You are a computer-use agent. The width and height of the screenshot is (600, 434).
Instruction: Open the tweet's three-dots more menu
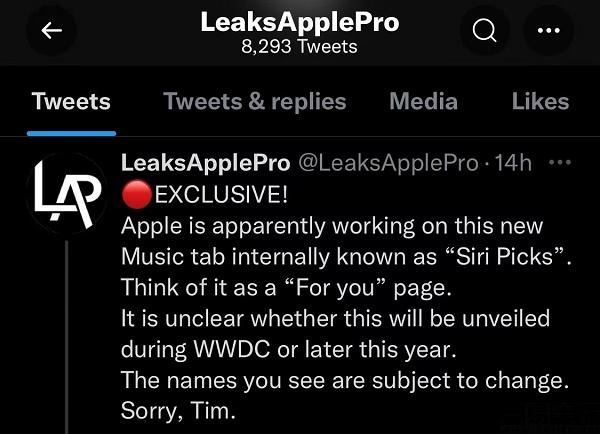click(560, 162)
